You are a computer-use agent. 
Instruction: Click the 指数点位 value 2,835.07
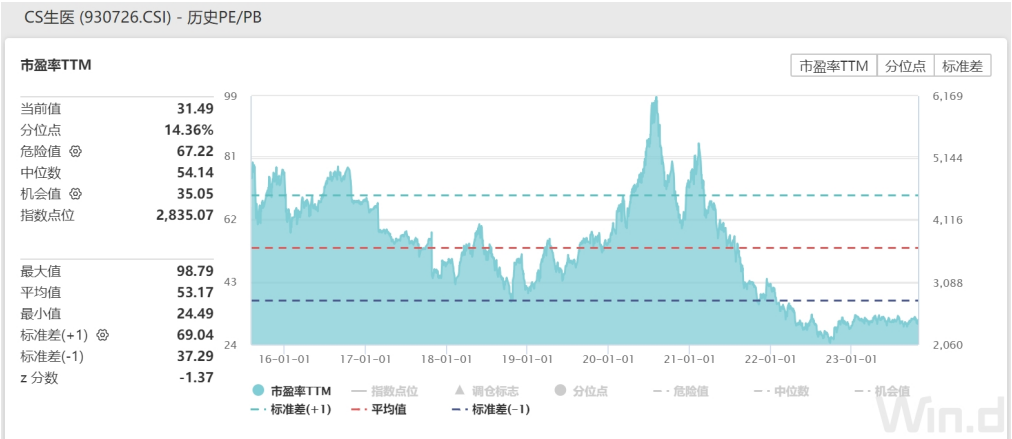tap(185, 215)
